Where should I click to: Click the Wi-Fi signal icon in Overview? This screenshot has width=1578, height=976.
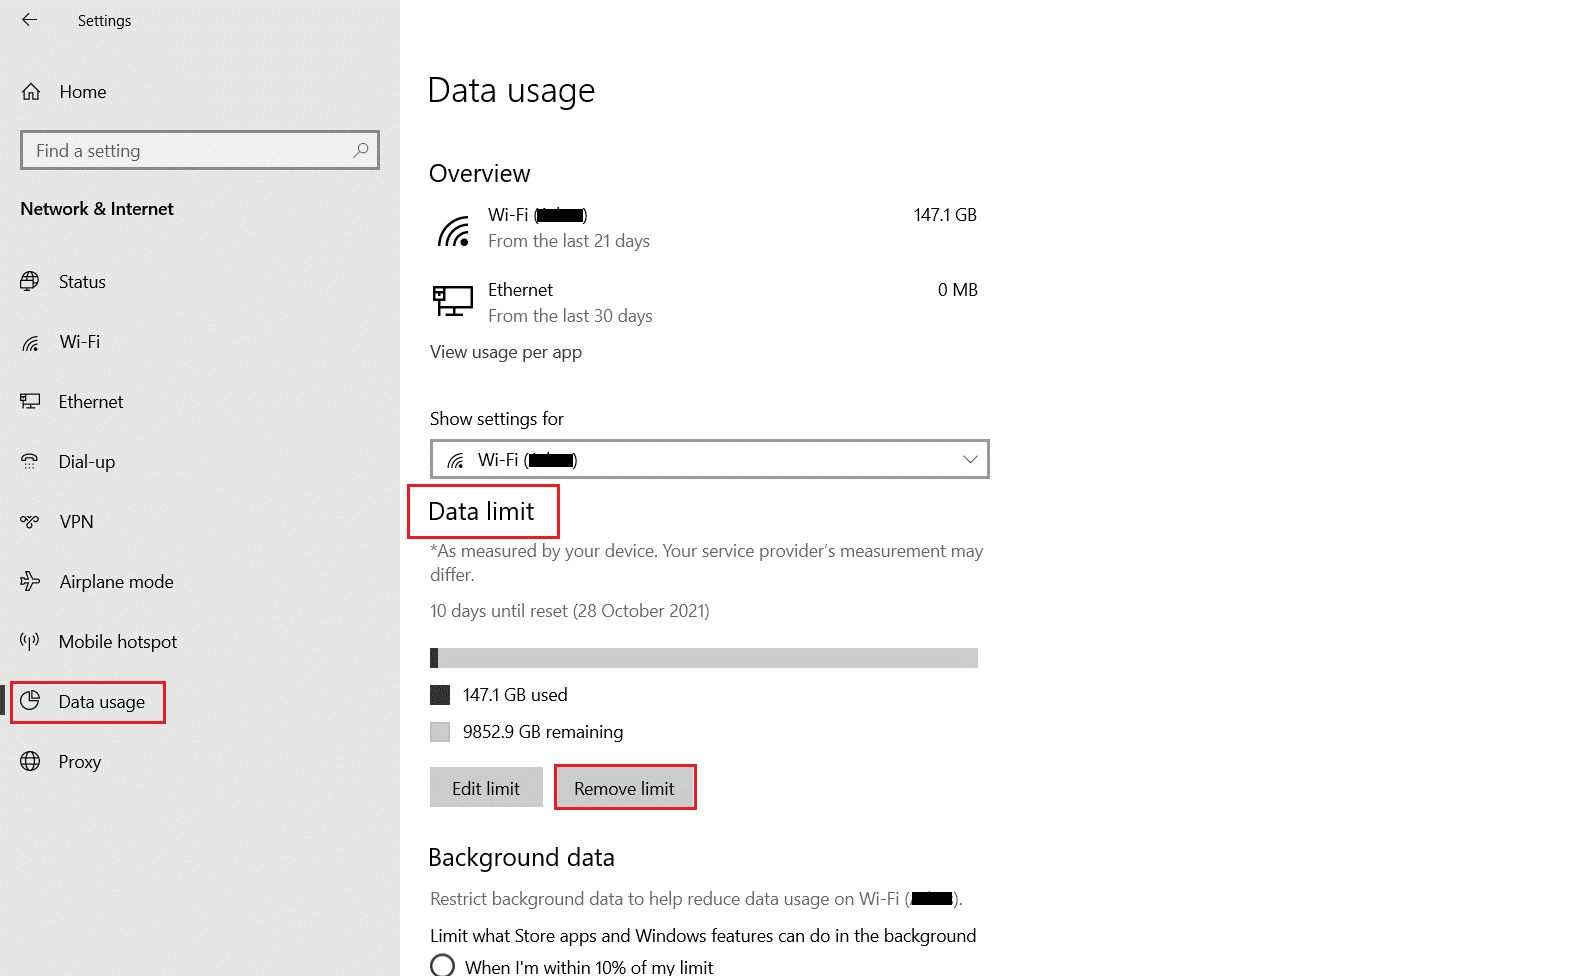coord(453,230)
